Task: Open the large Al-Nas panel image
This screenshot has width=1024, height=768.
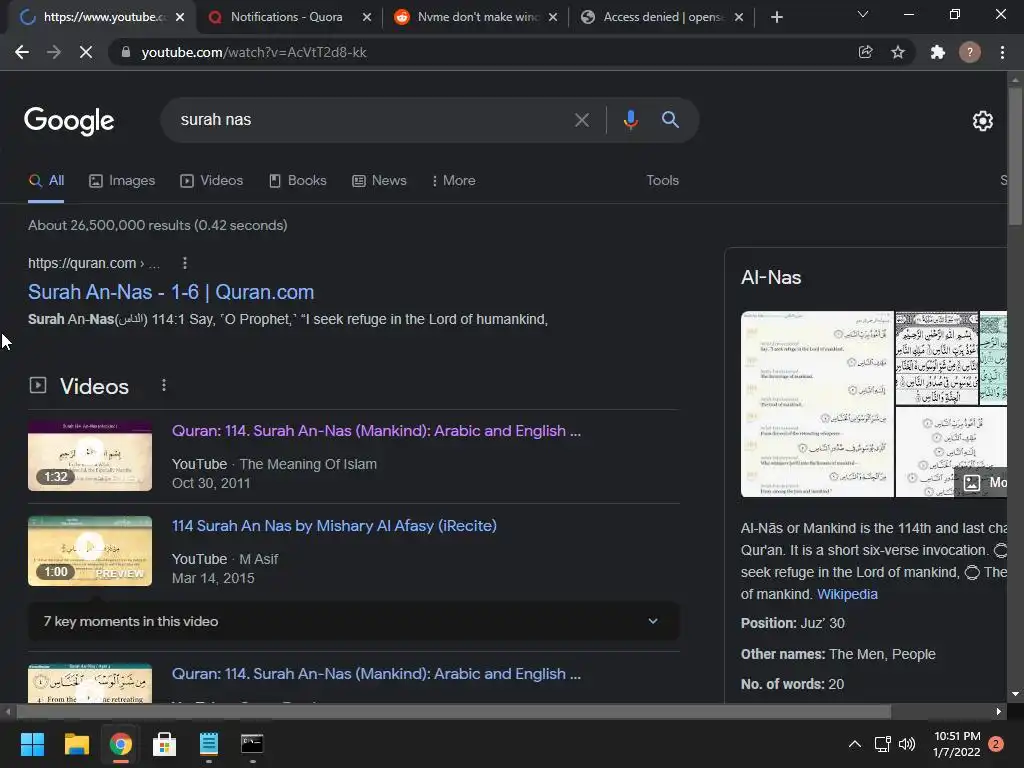Action: click(817, 404)
